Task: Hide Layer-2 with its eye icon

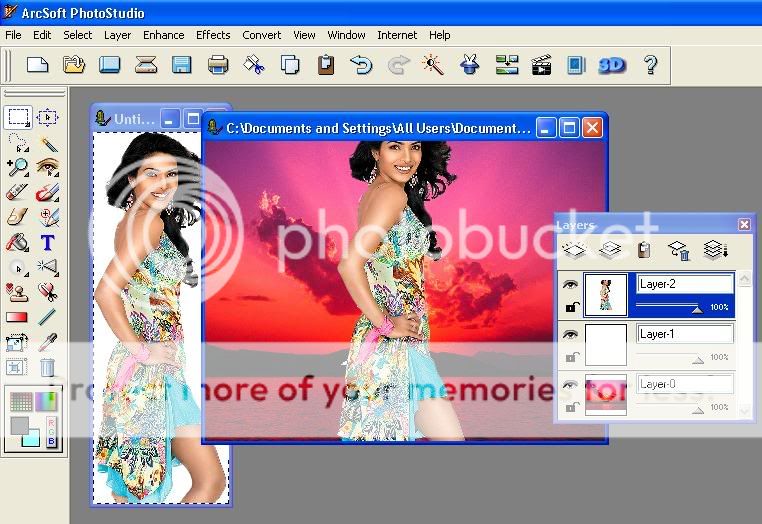Action: [571, 284]
